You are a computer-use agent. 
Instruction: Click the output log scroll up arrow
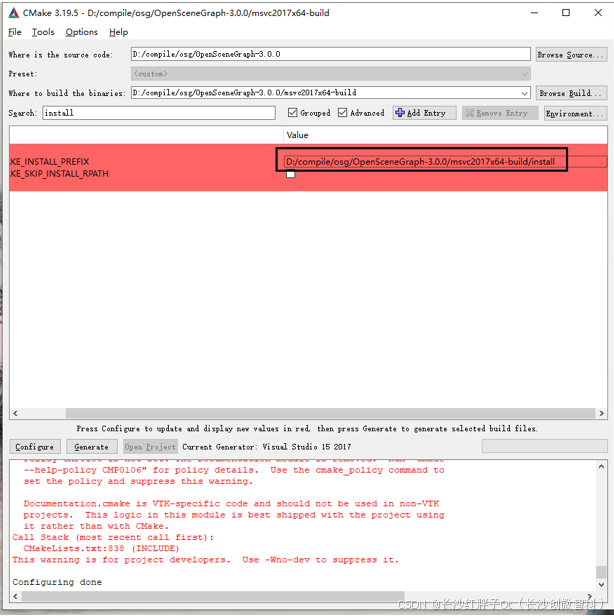pos(601,466)
